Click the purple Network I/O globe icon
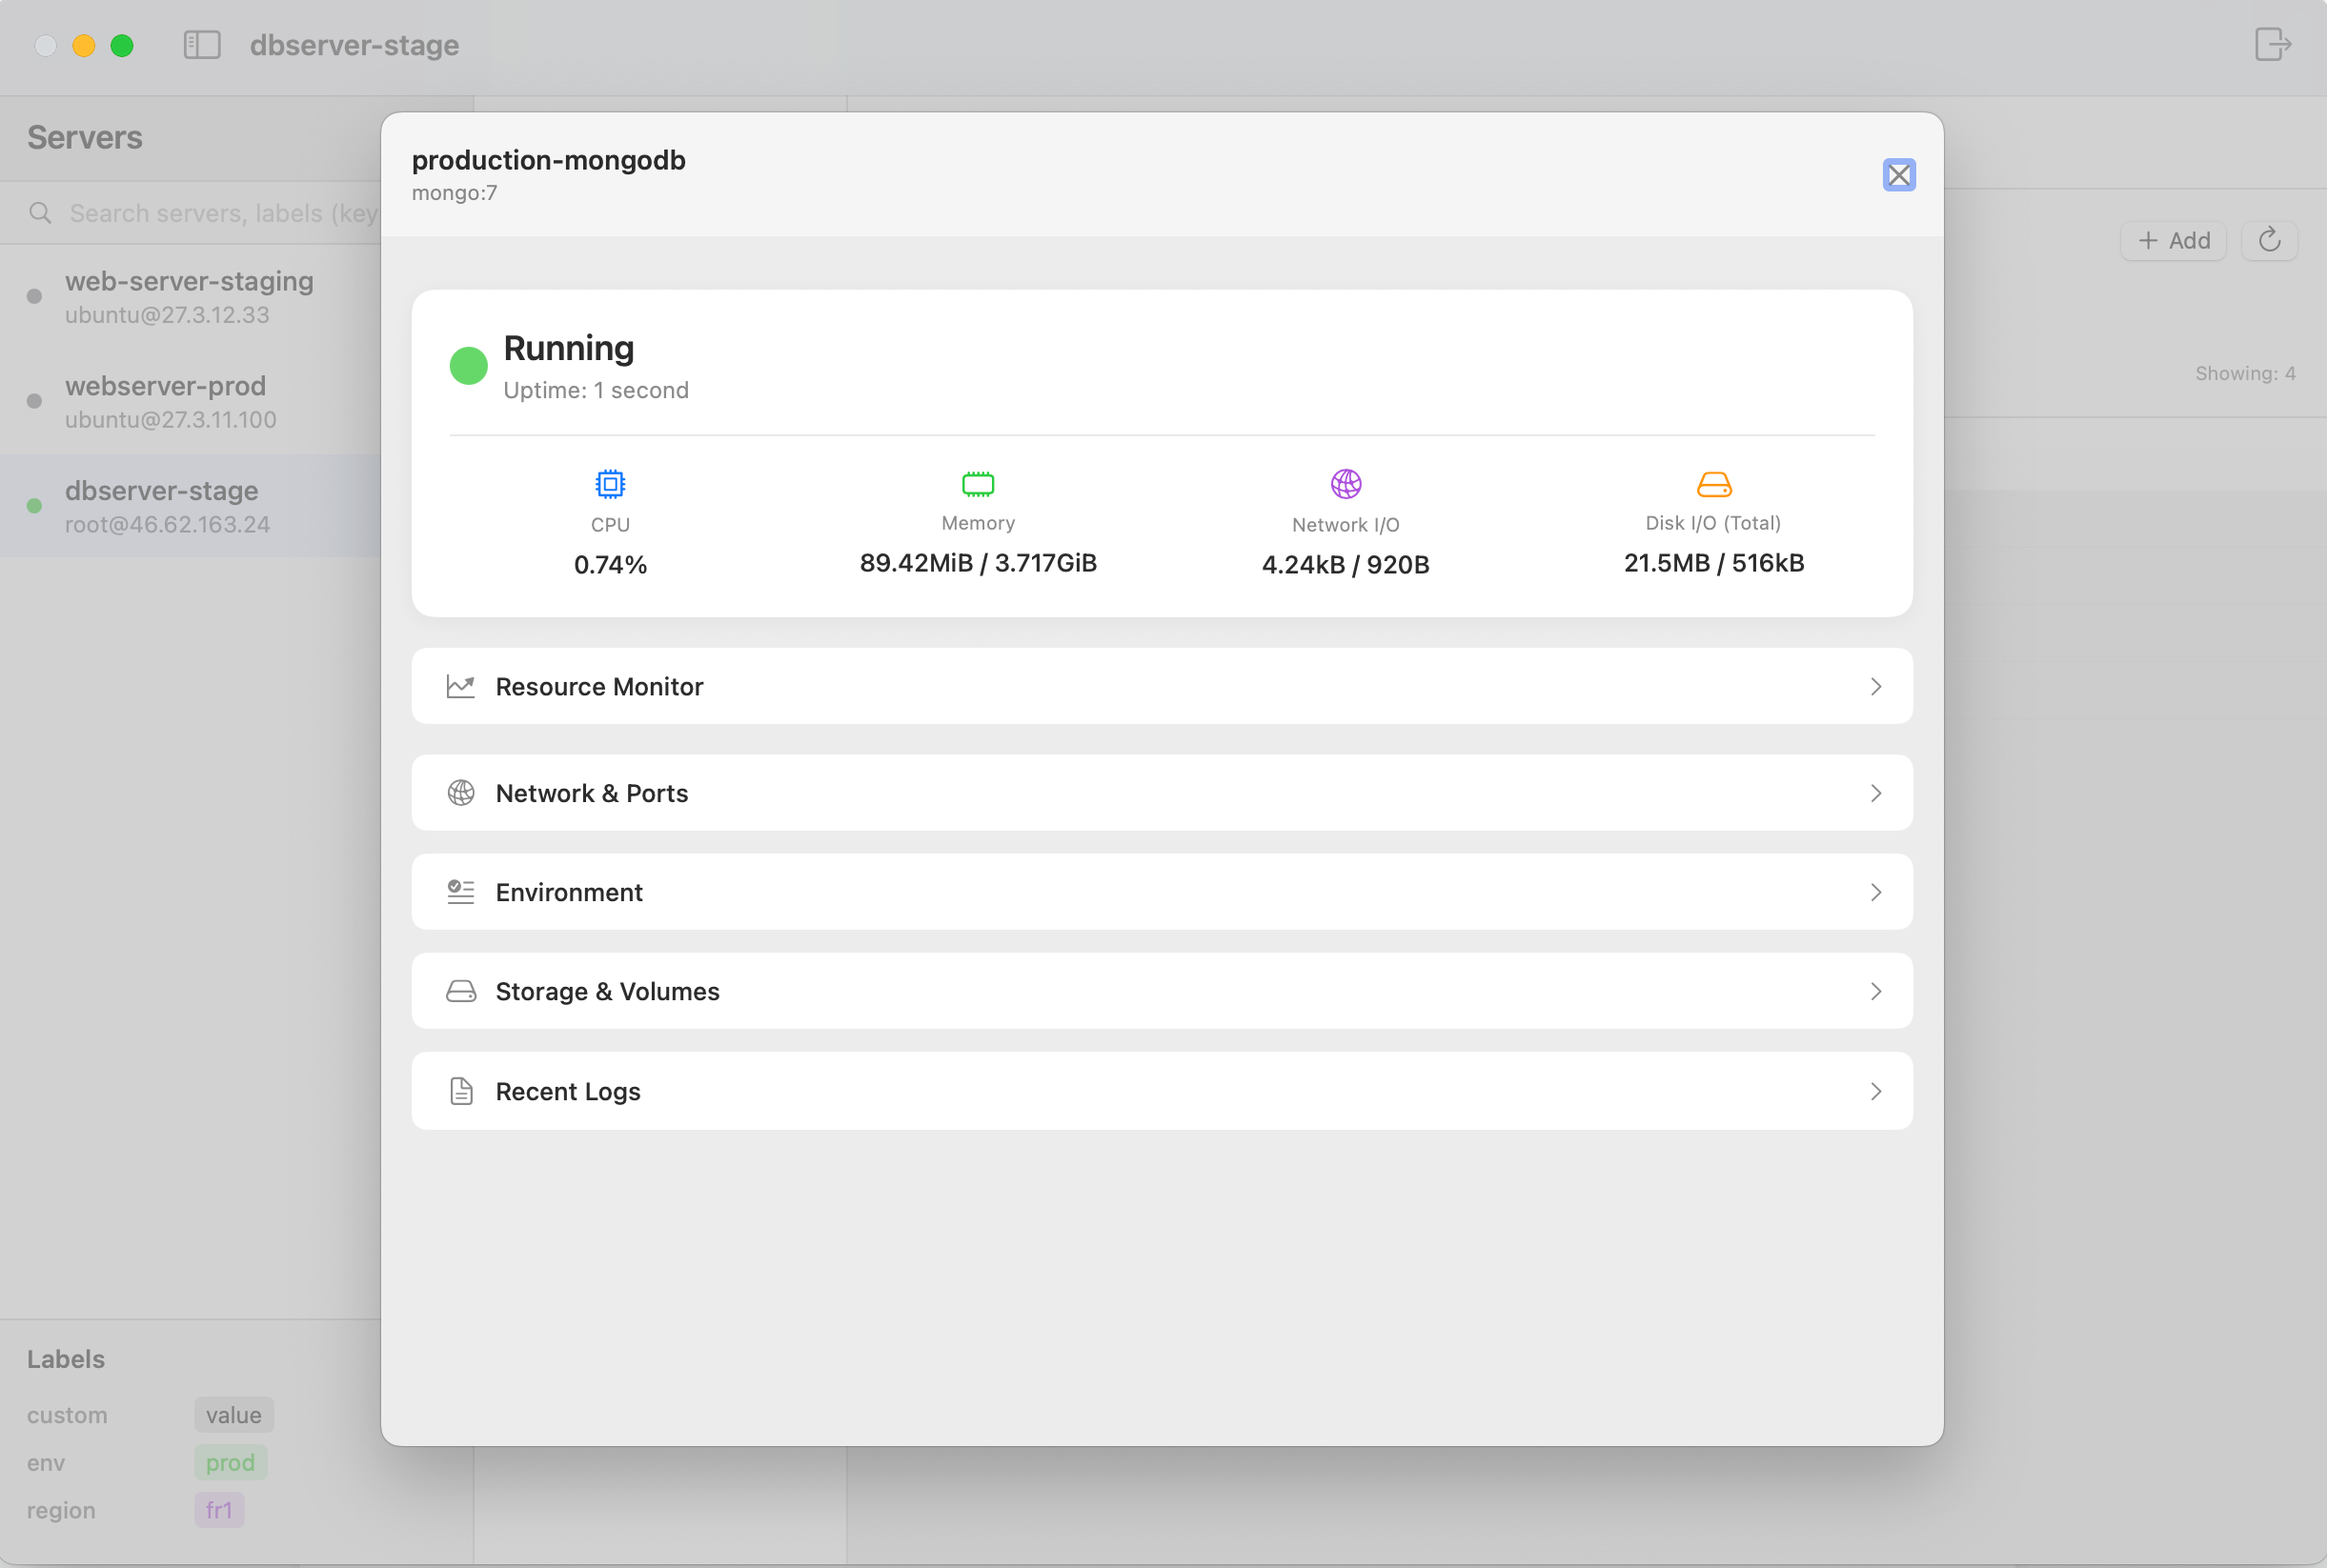This screenshot has height=1568, width=2327. 1345,484
